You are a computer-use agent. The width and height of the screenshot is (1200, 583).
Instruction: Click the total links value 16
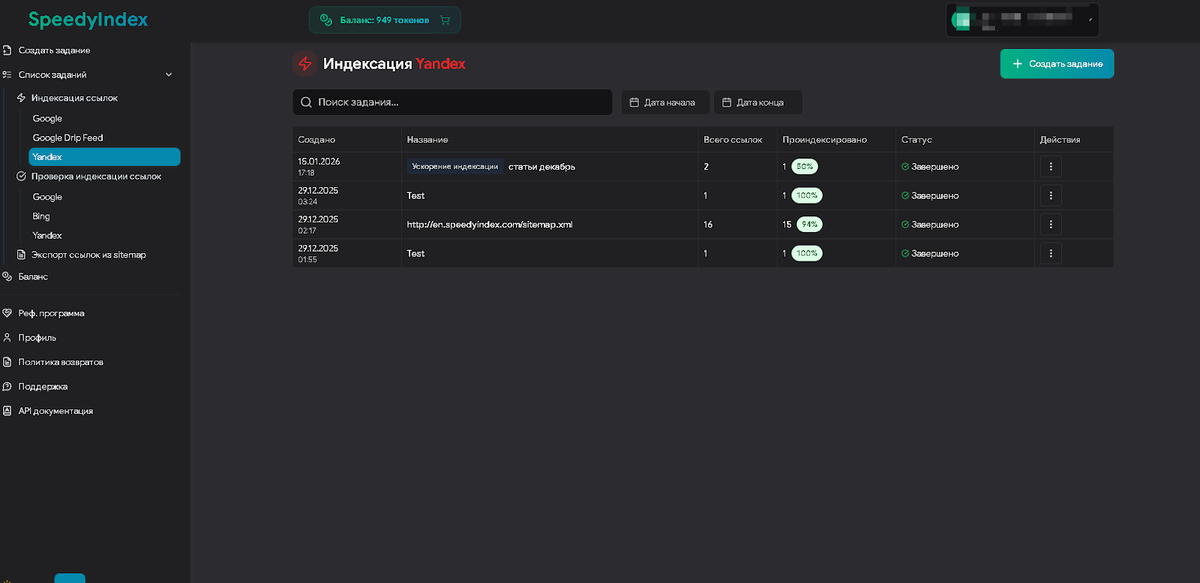click(x=708, y=225)
